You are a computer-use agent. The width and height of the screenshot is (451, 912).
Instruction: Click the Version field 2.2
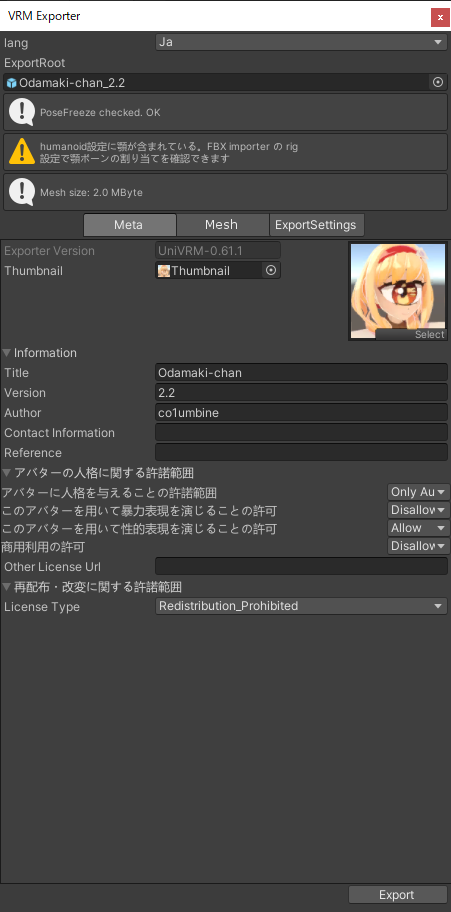pyautogui.click(x=301, y=393)
